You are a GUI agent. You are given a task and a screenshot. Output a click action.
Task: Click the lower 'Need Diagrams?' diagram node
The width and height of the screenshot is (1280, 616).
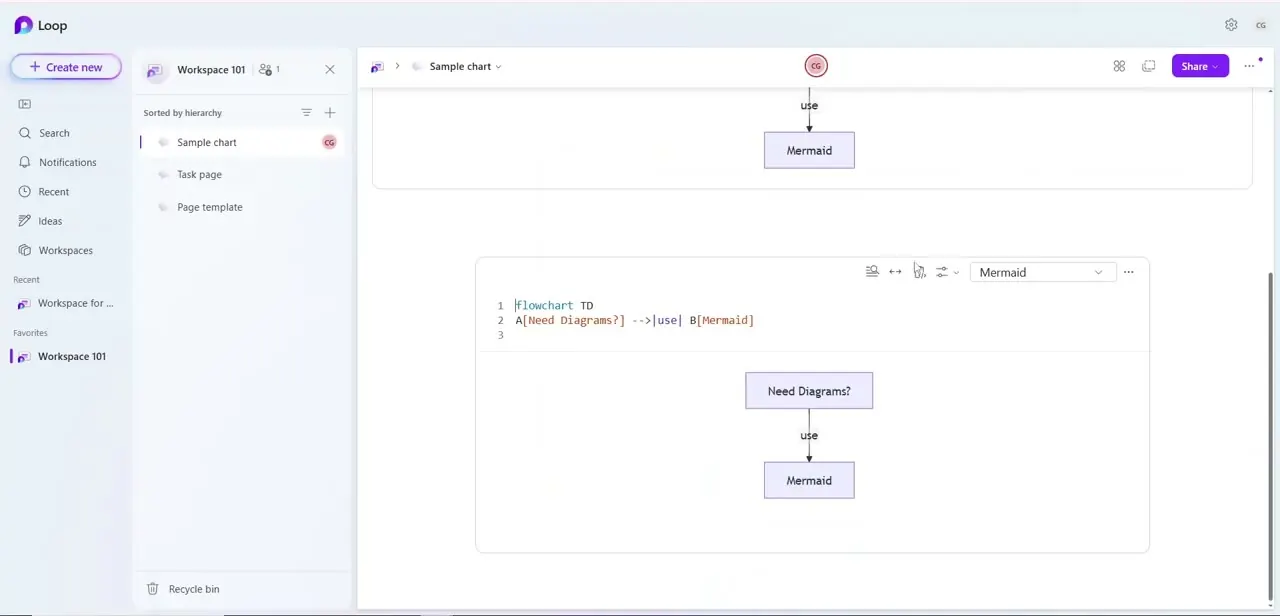(x=809, y=391)
